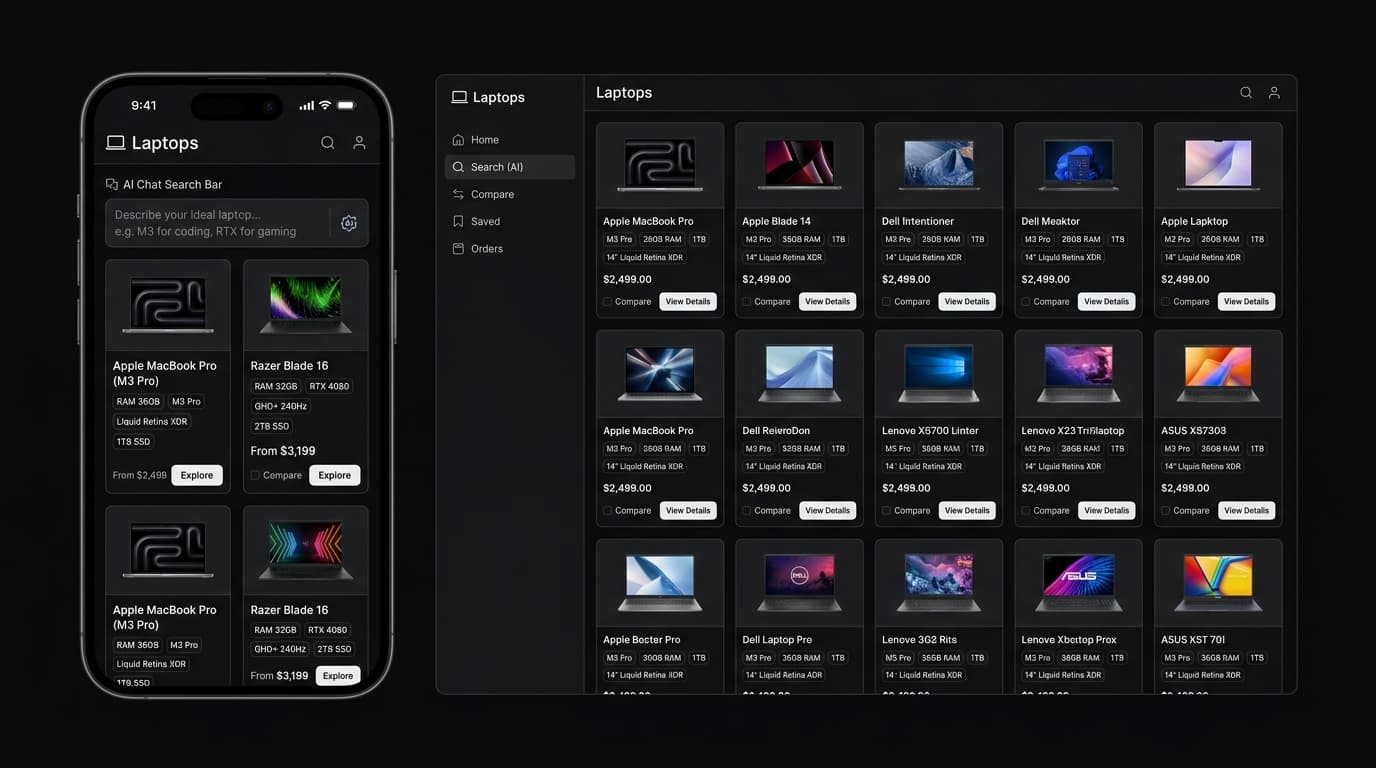Open Dell Meaktor laptop thumbnail
Screen dimensions: 1376x768
[1078, 165]
